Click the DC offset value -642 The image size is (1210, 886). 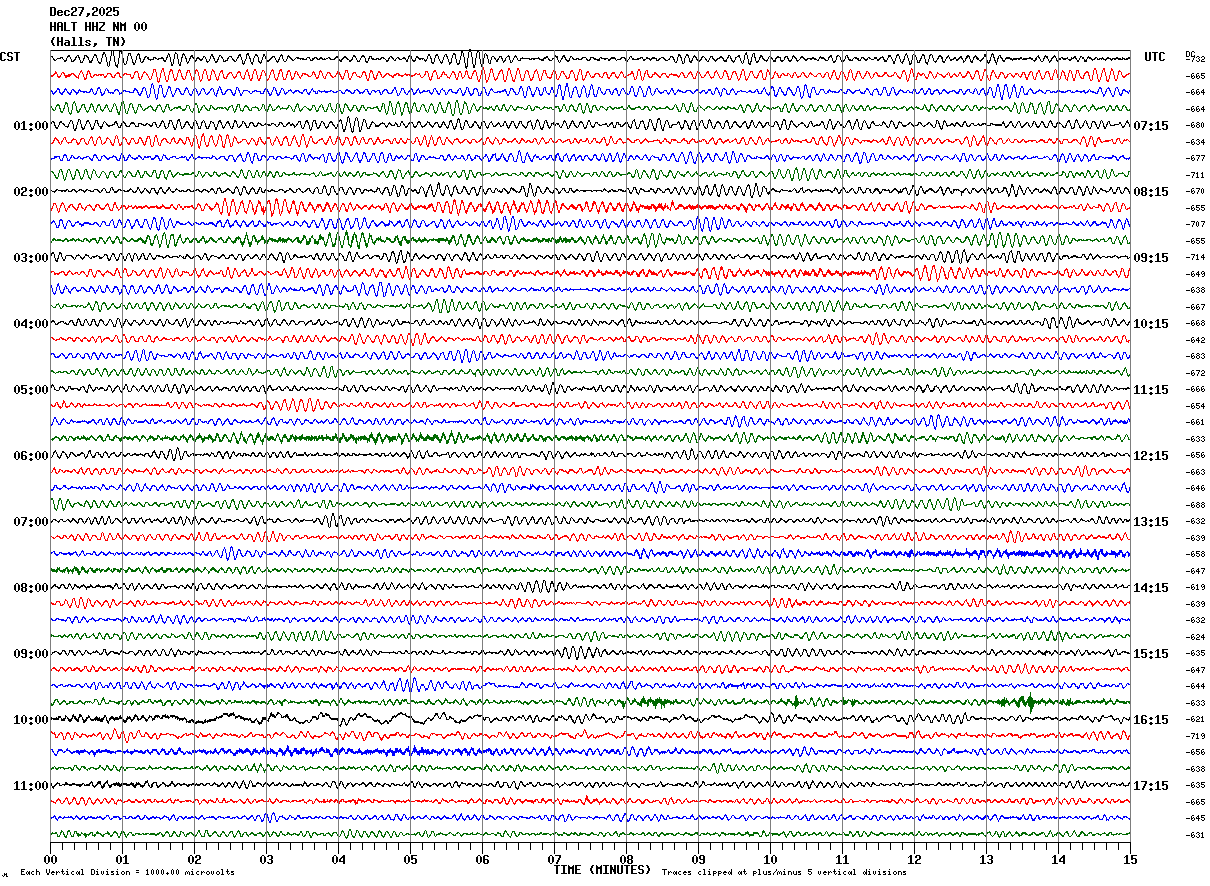click(x=1195, y=340)
